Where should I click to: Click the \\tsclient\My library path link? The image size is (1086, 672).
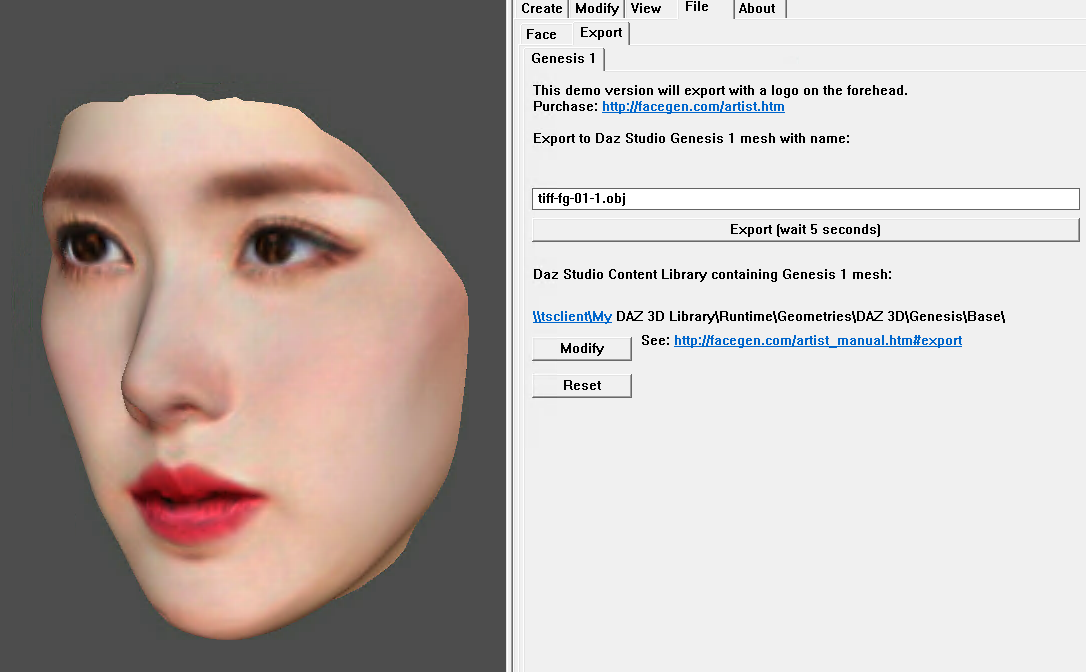point(572,315)
